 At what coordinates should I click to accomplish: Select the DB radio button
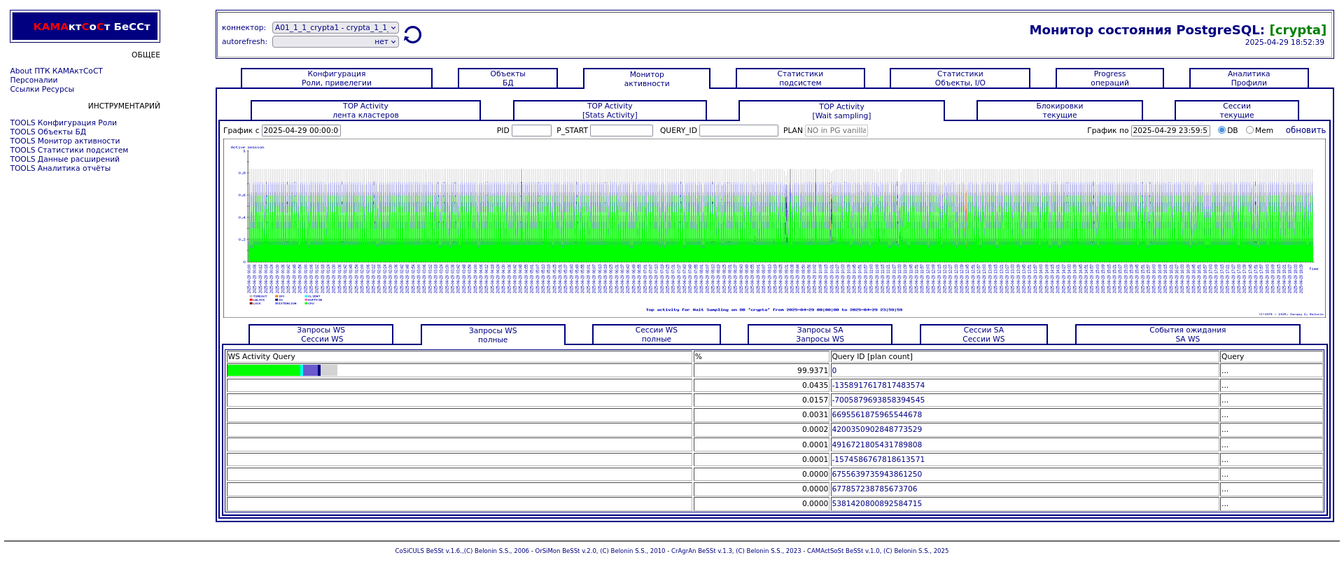(1221, 130)
